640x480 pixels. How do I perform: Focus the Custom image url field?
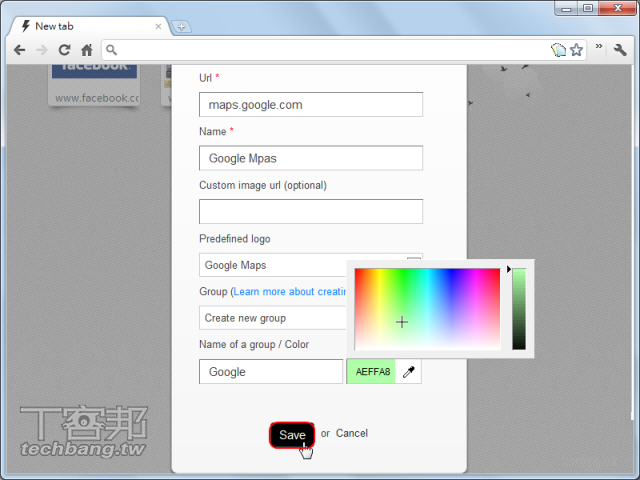(310, 211)
